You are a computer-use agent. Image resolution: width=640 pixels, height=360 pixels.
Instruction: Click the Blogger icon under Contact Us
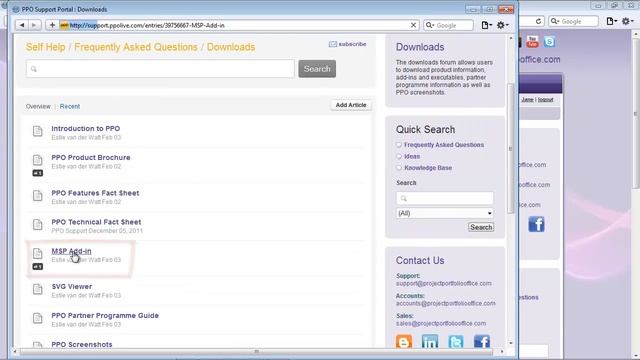tap(404, 341)
